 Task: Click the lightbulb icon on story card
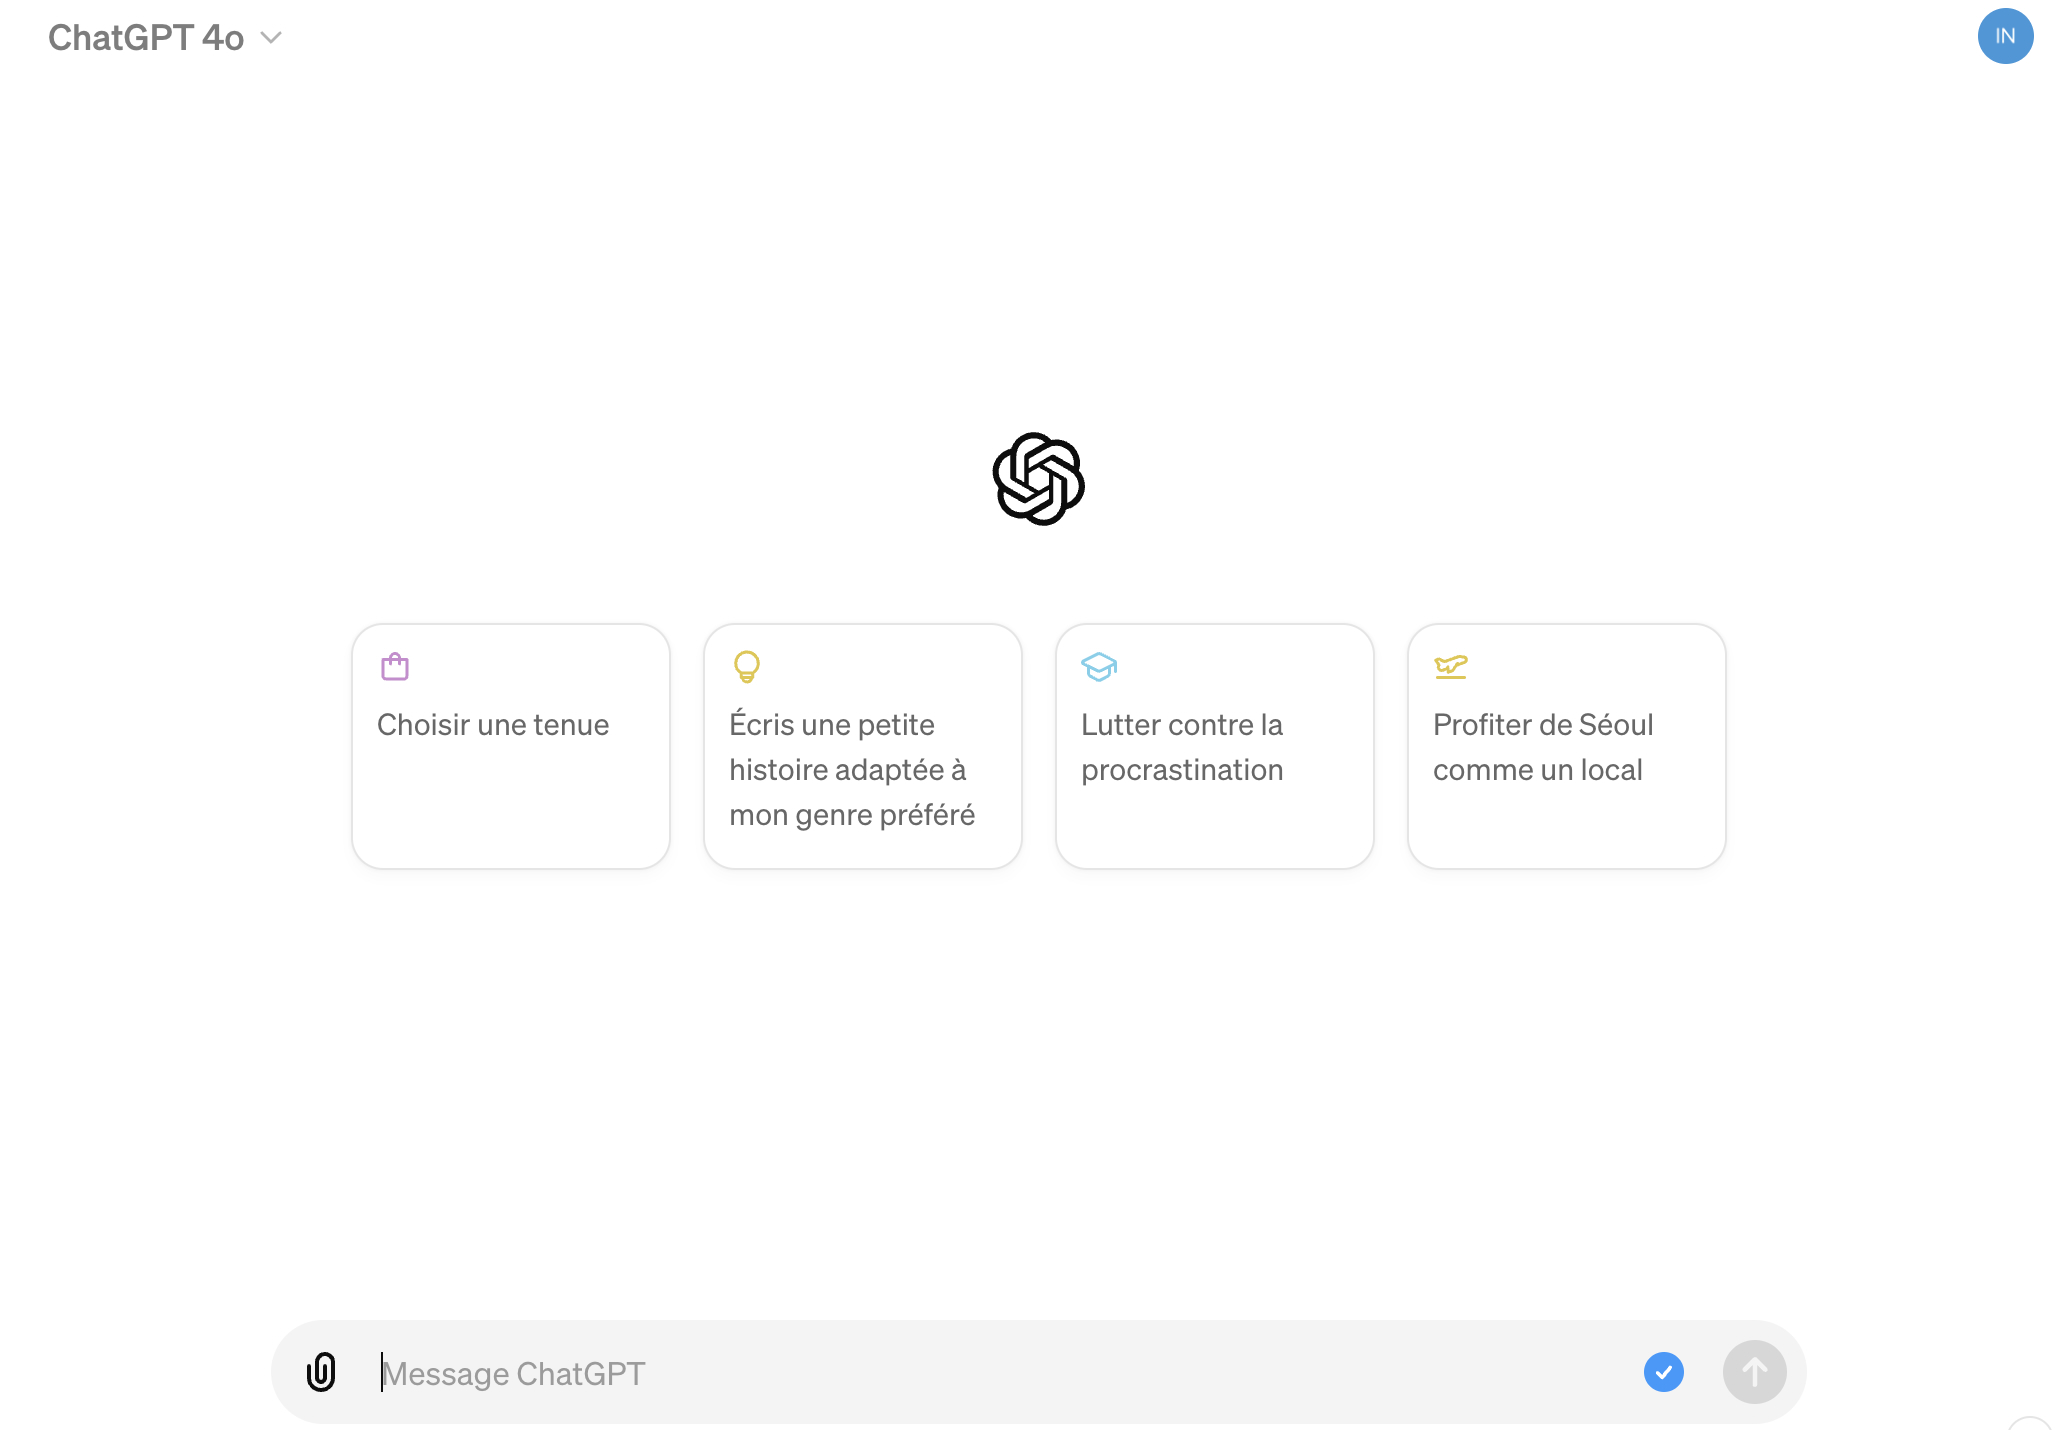(x=747, y=667)
